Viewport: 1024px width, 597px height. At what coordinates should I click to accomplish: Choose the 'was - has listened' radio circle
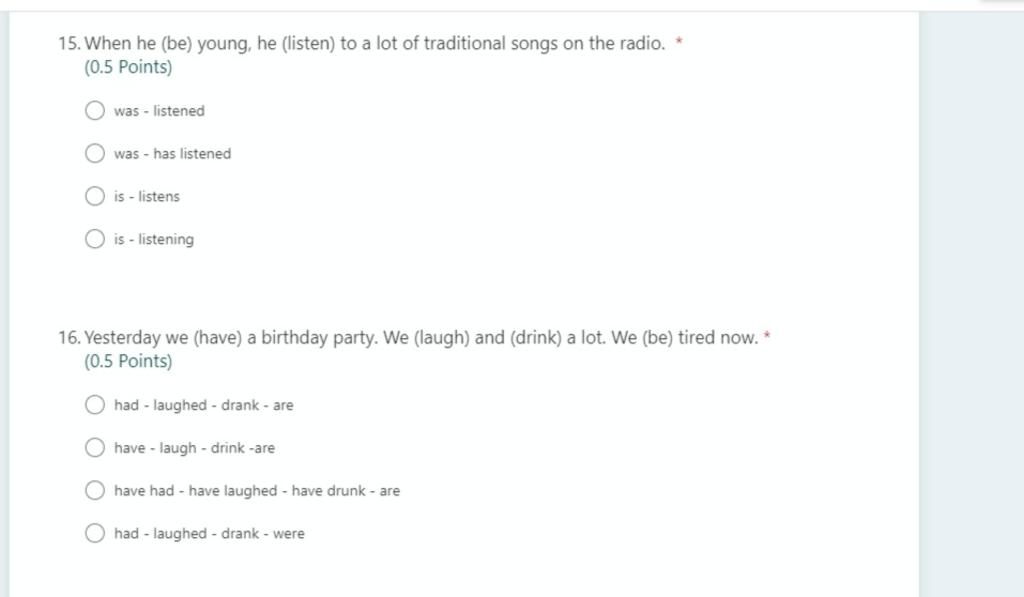95,154
